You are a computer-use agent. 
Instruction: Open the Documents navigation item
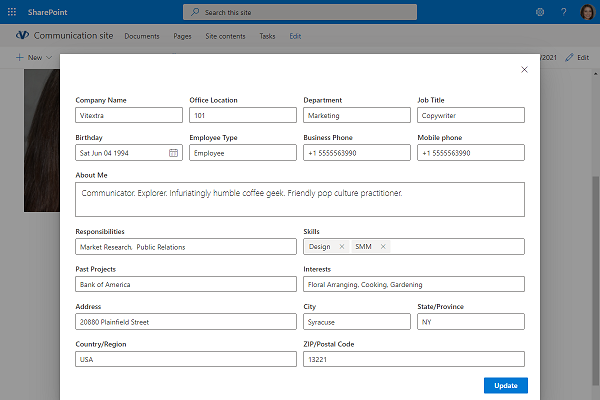pos(141,36)
